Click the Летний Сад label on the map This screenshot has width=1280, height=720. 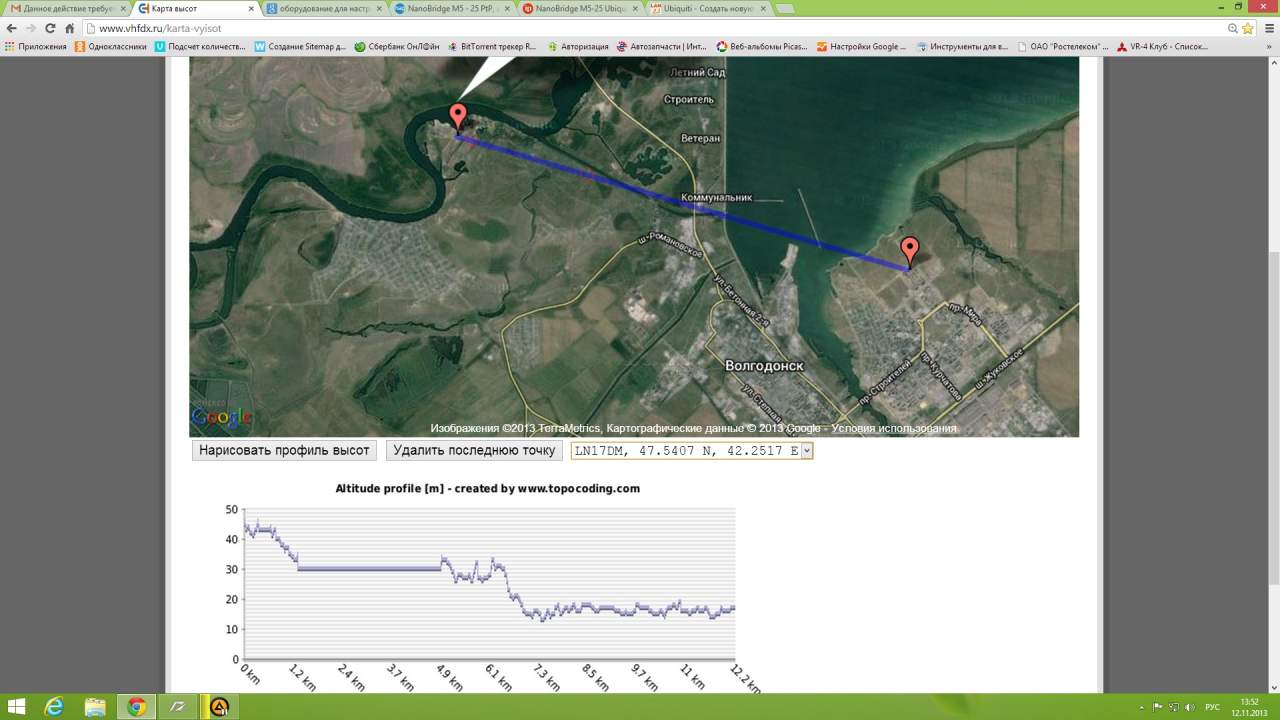(x=696, y=73)
